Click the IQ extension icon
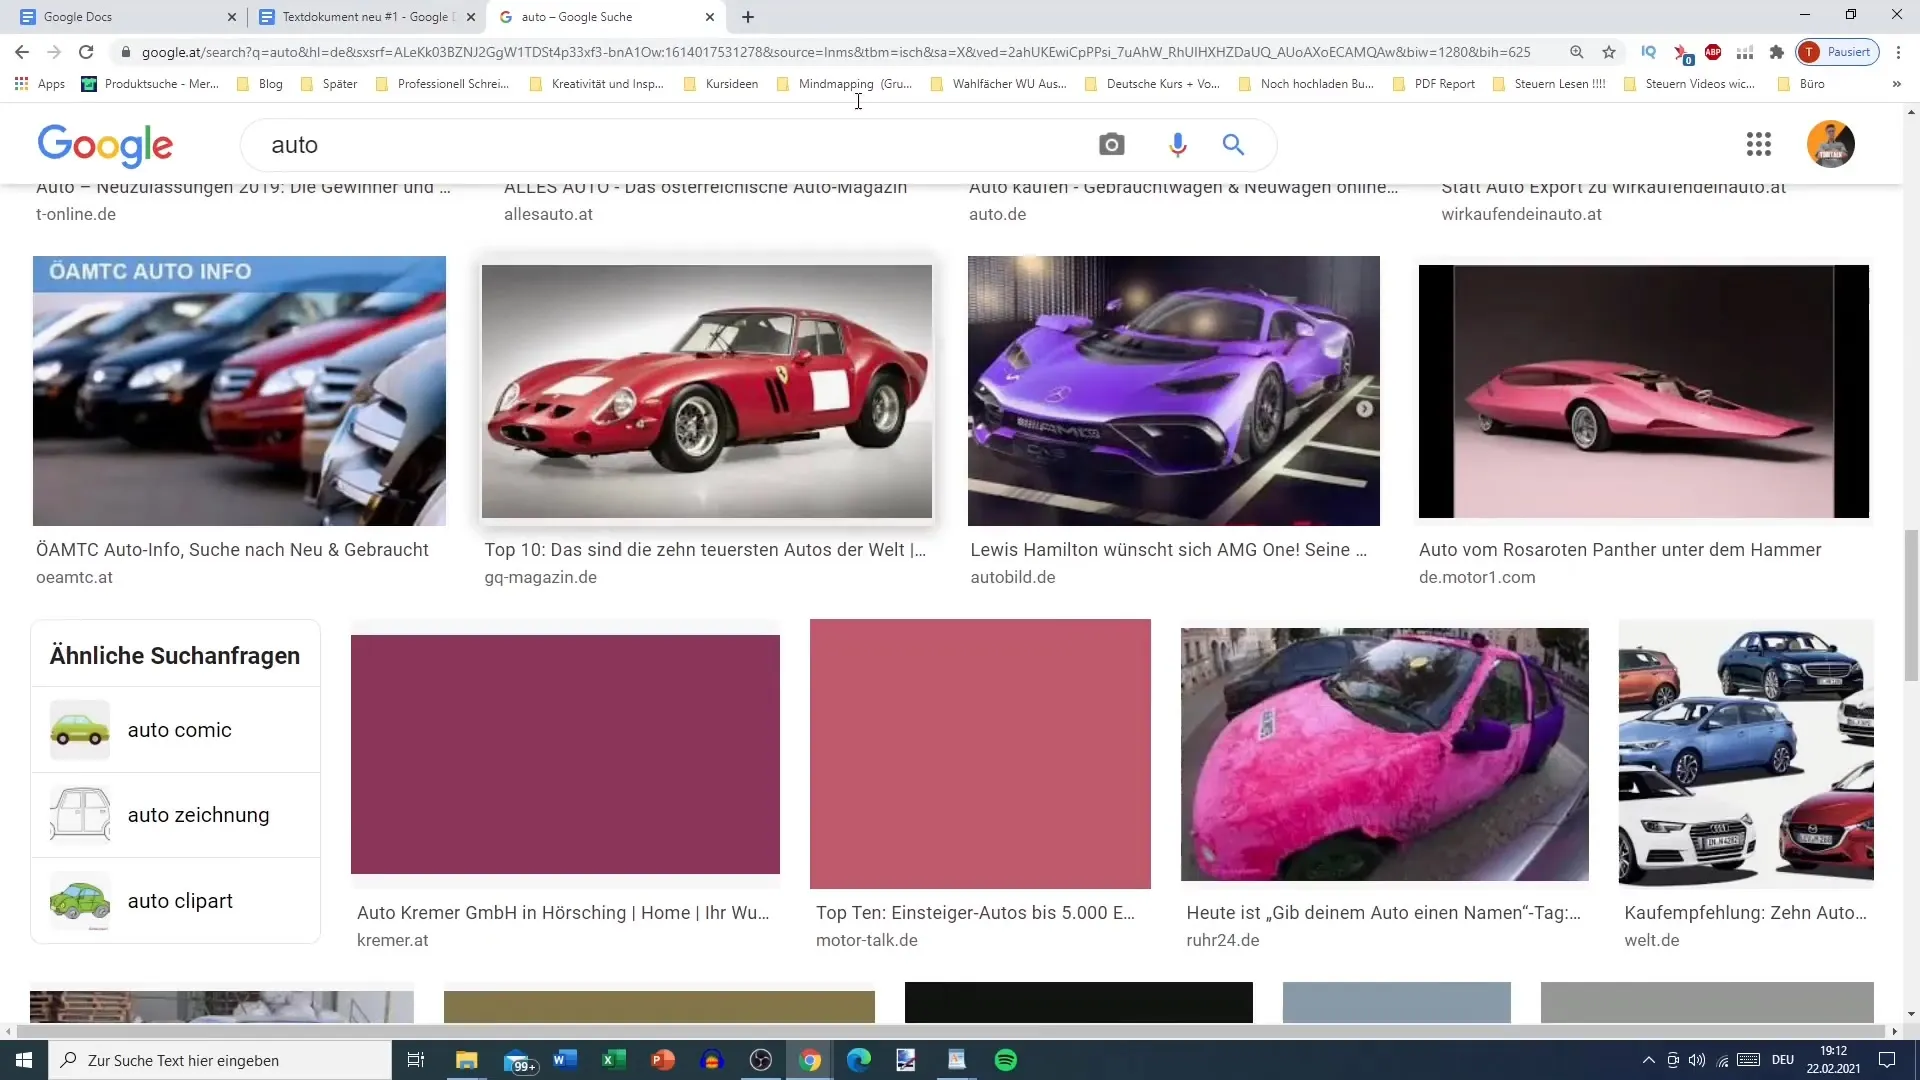 [1648, 52]
